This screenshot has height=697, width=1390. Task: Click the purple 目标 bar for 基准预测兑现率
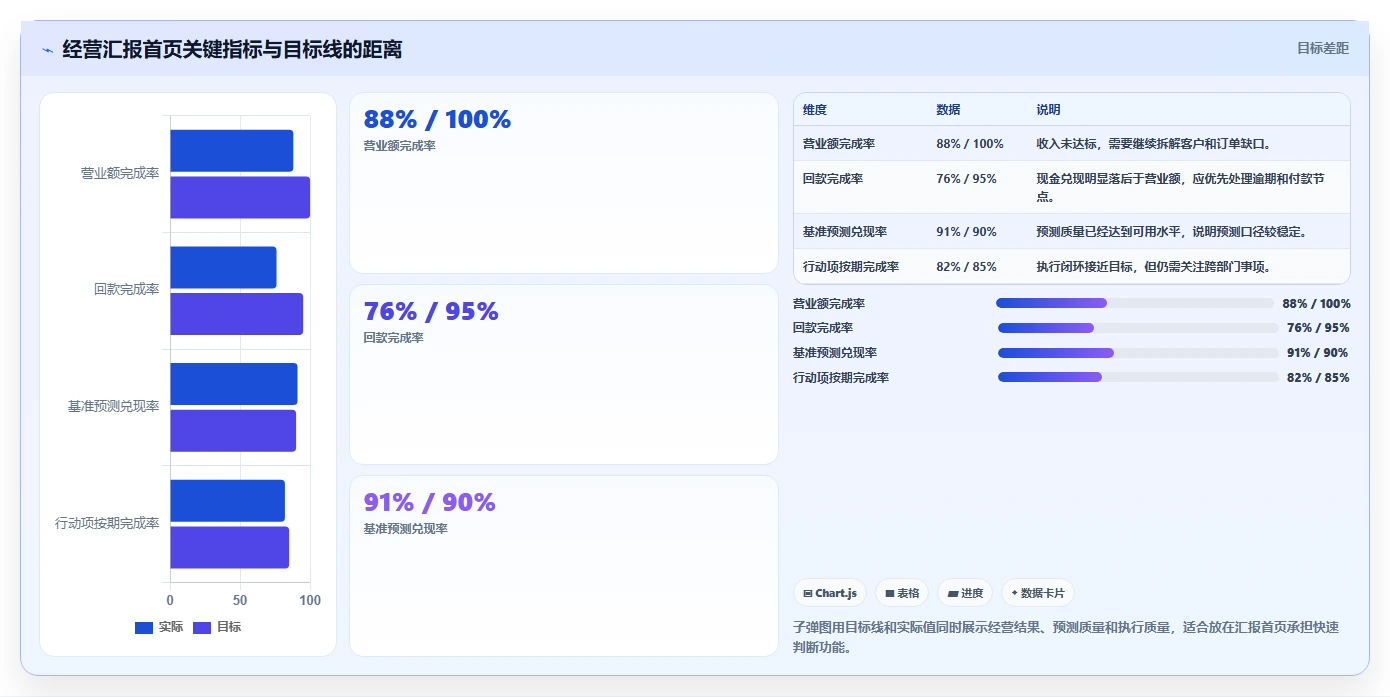tap(233, 430)
